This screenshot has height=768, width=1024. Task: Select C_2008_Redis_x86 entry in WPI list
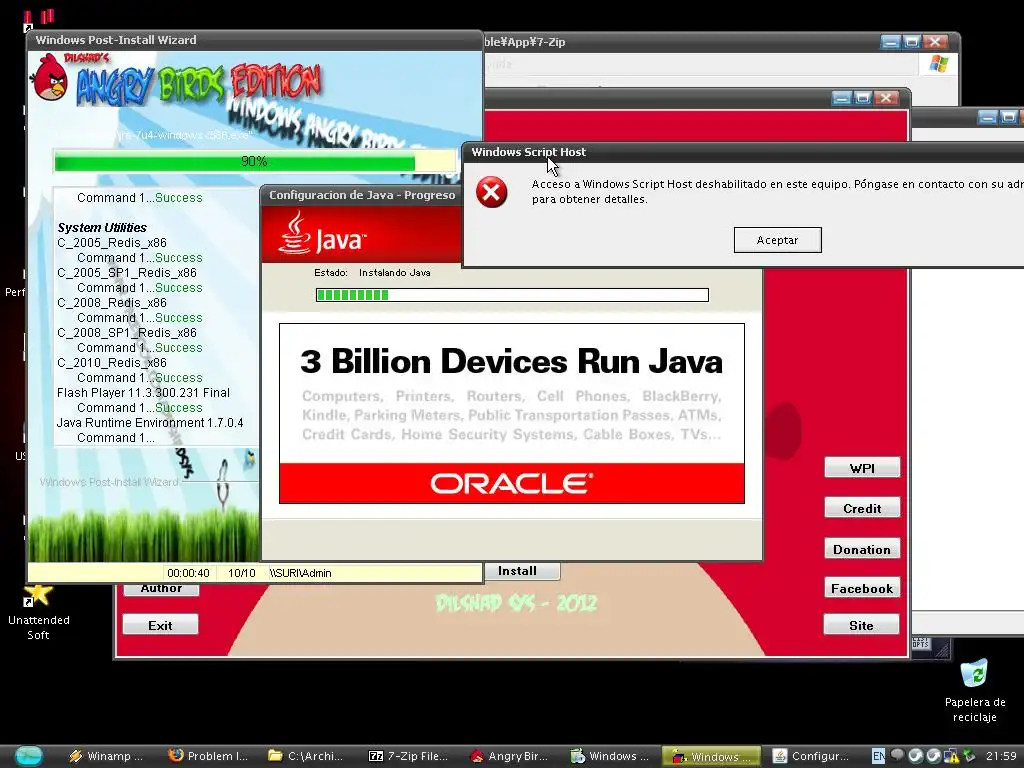point(112,302)
